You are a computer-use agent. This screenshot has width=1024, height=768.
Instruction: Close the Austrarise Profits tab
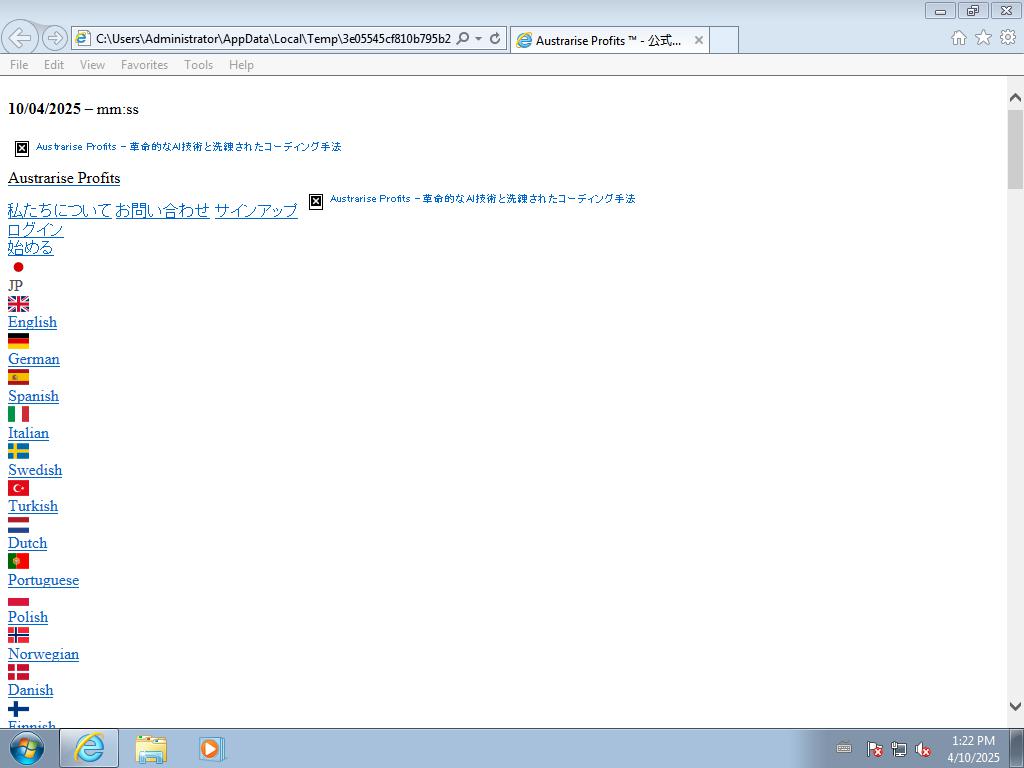pos(698,40)
